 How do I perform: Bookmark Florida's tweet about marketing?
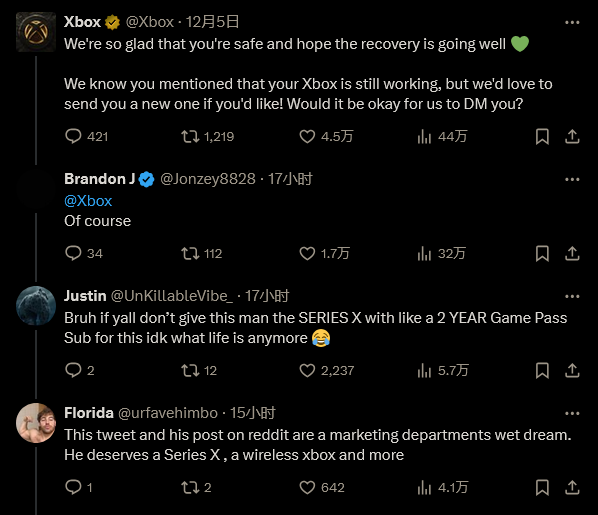tap(542, 487)
